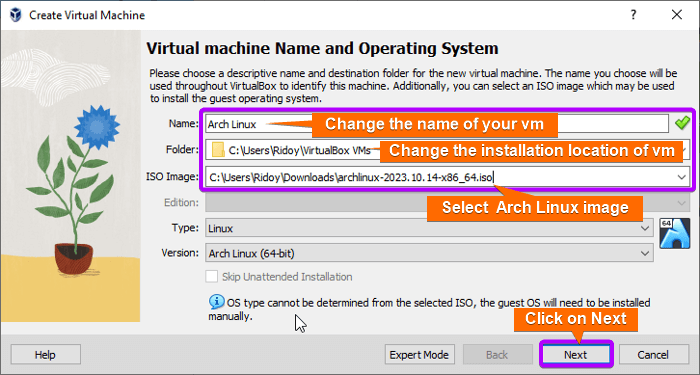
Task: Click the heading Virtual machine Name and Operating System
Action: pyautogui.click(x=322, y=48)
